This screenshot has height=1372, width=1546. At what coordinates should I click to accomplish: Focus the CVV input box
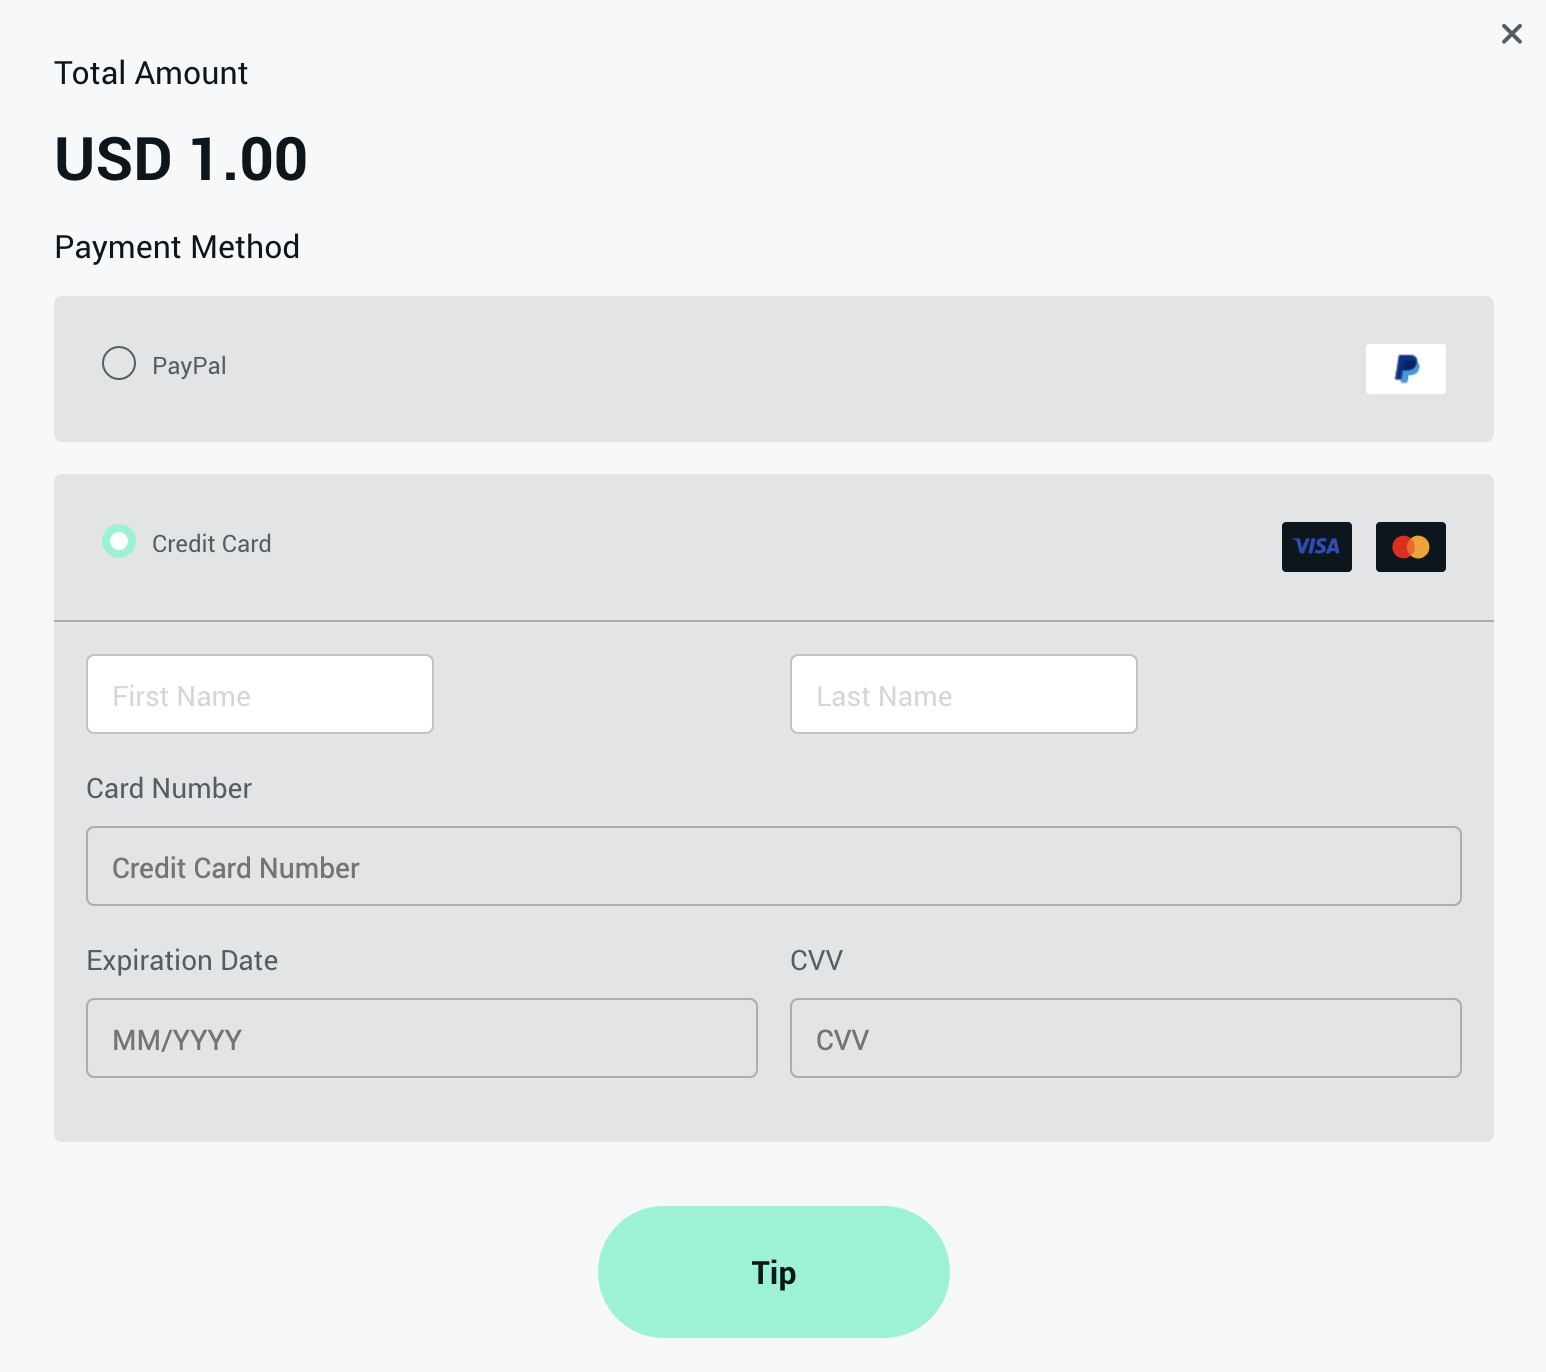tap(1126, 1038)
